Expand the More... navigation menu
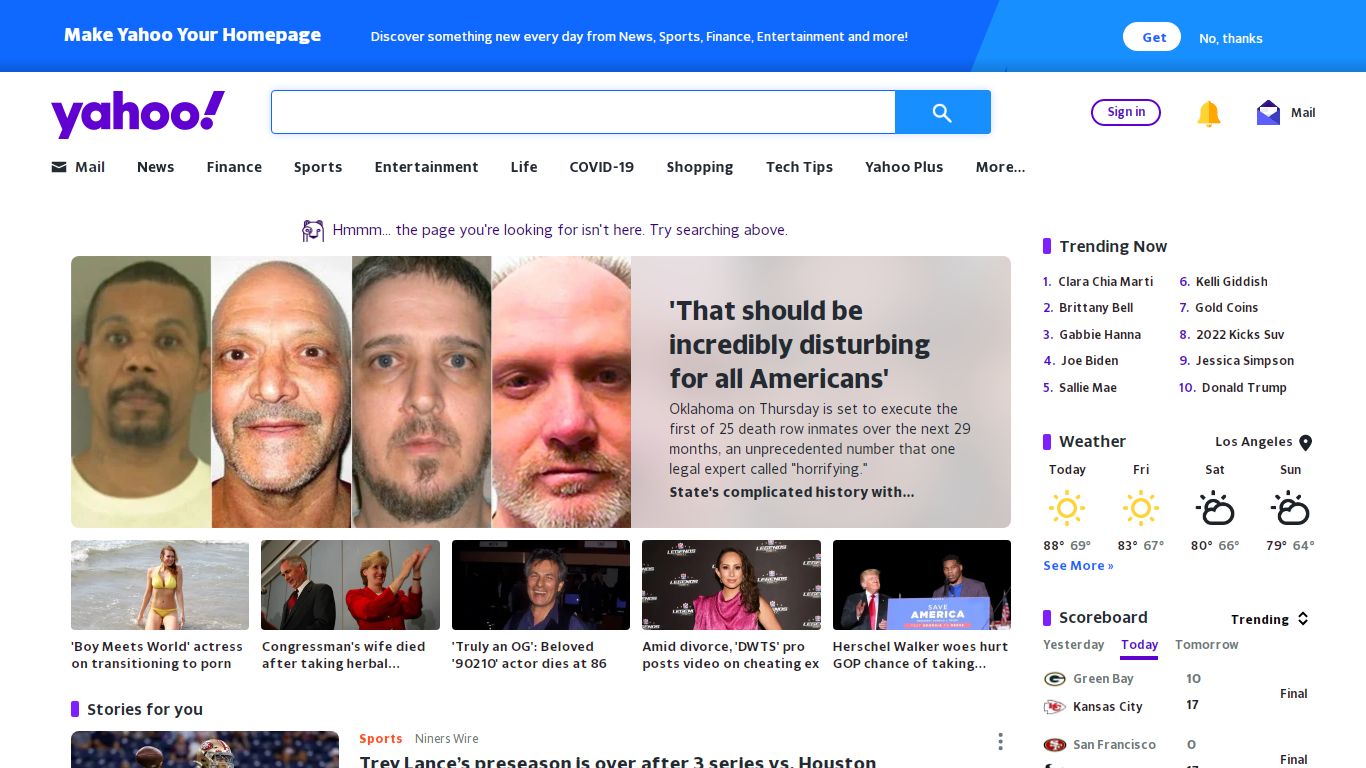Image resolution: width=1366 pixels, height=768 pixels. pos(1000,167)
